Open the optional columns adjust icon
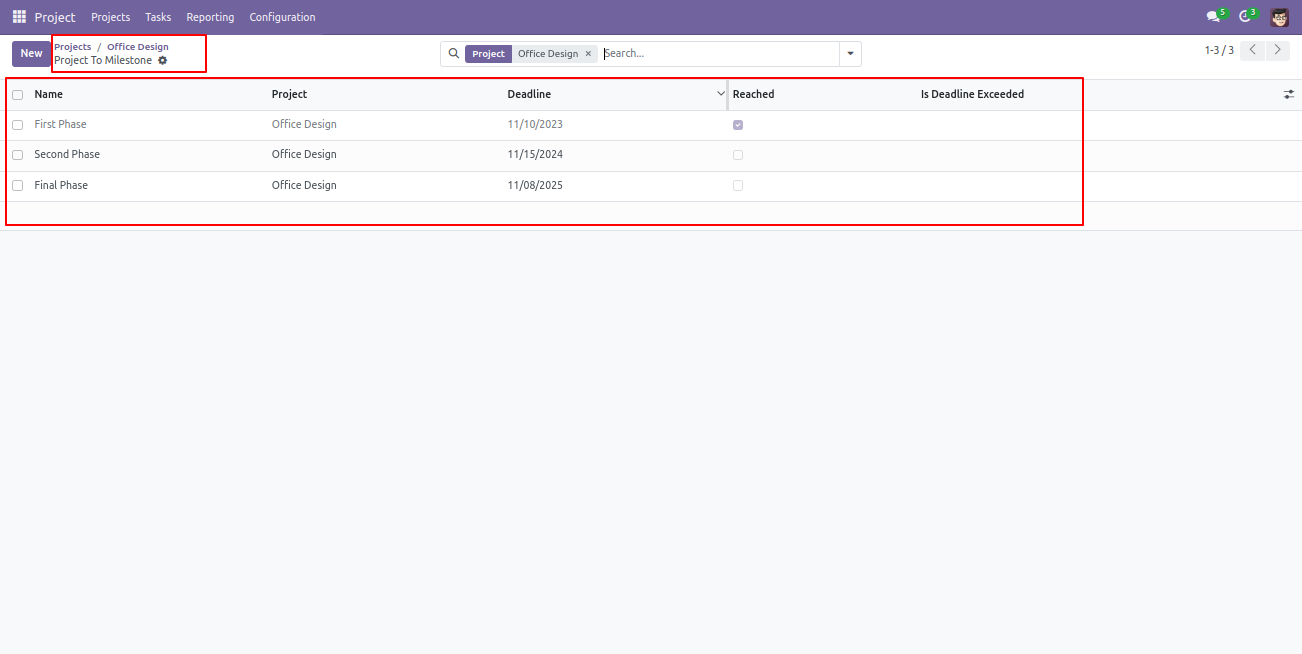This screenshot has width=1302, height=654. click(1289, 94)
